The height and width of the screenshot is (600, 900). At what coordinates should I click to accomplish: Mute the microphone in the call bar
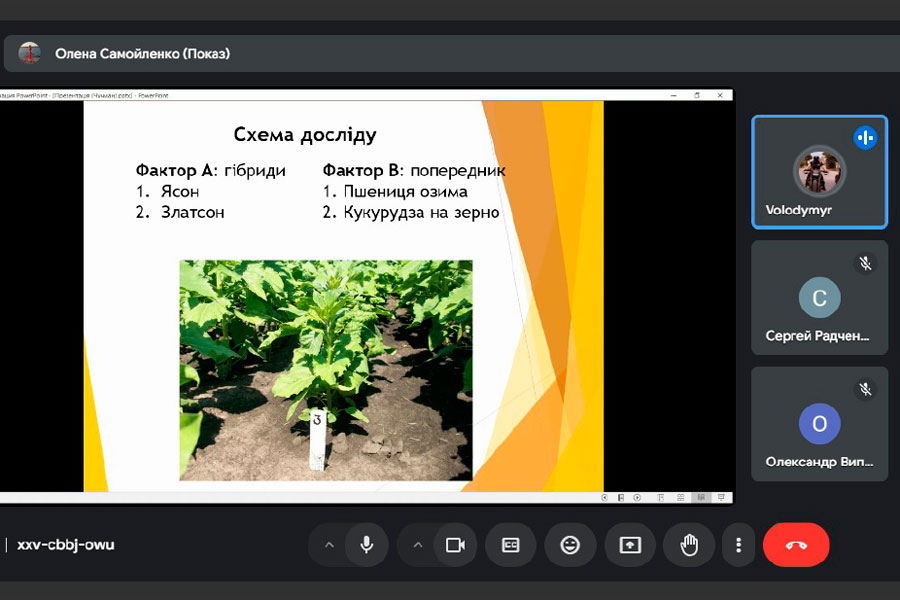click(x=367, y=545)
